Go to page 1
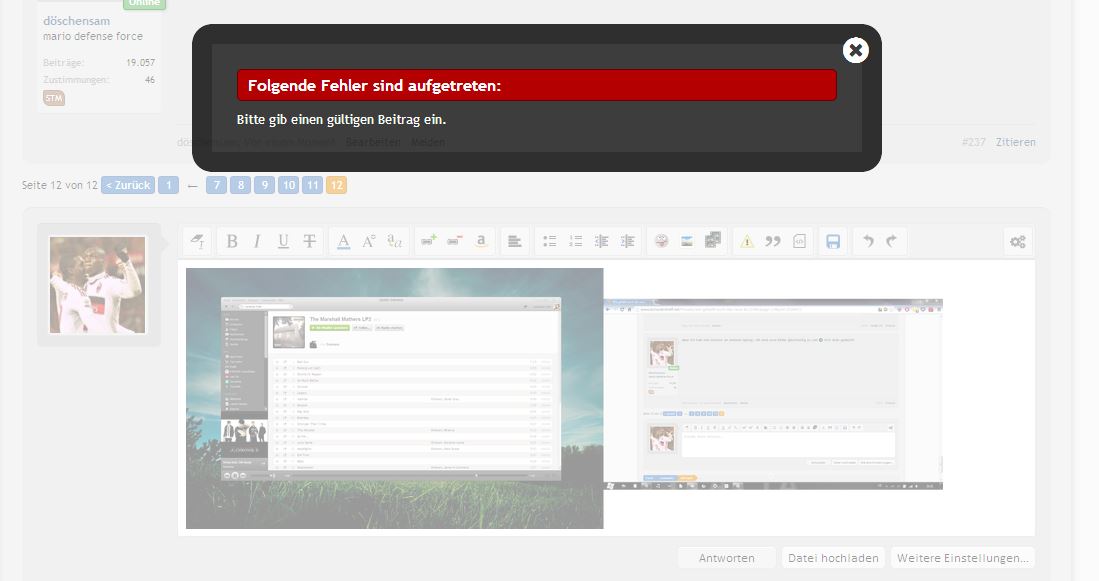This screenshot has width=1099, height=581. [168, 185]
